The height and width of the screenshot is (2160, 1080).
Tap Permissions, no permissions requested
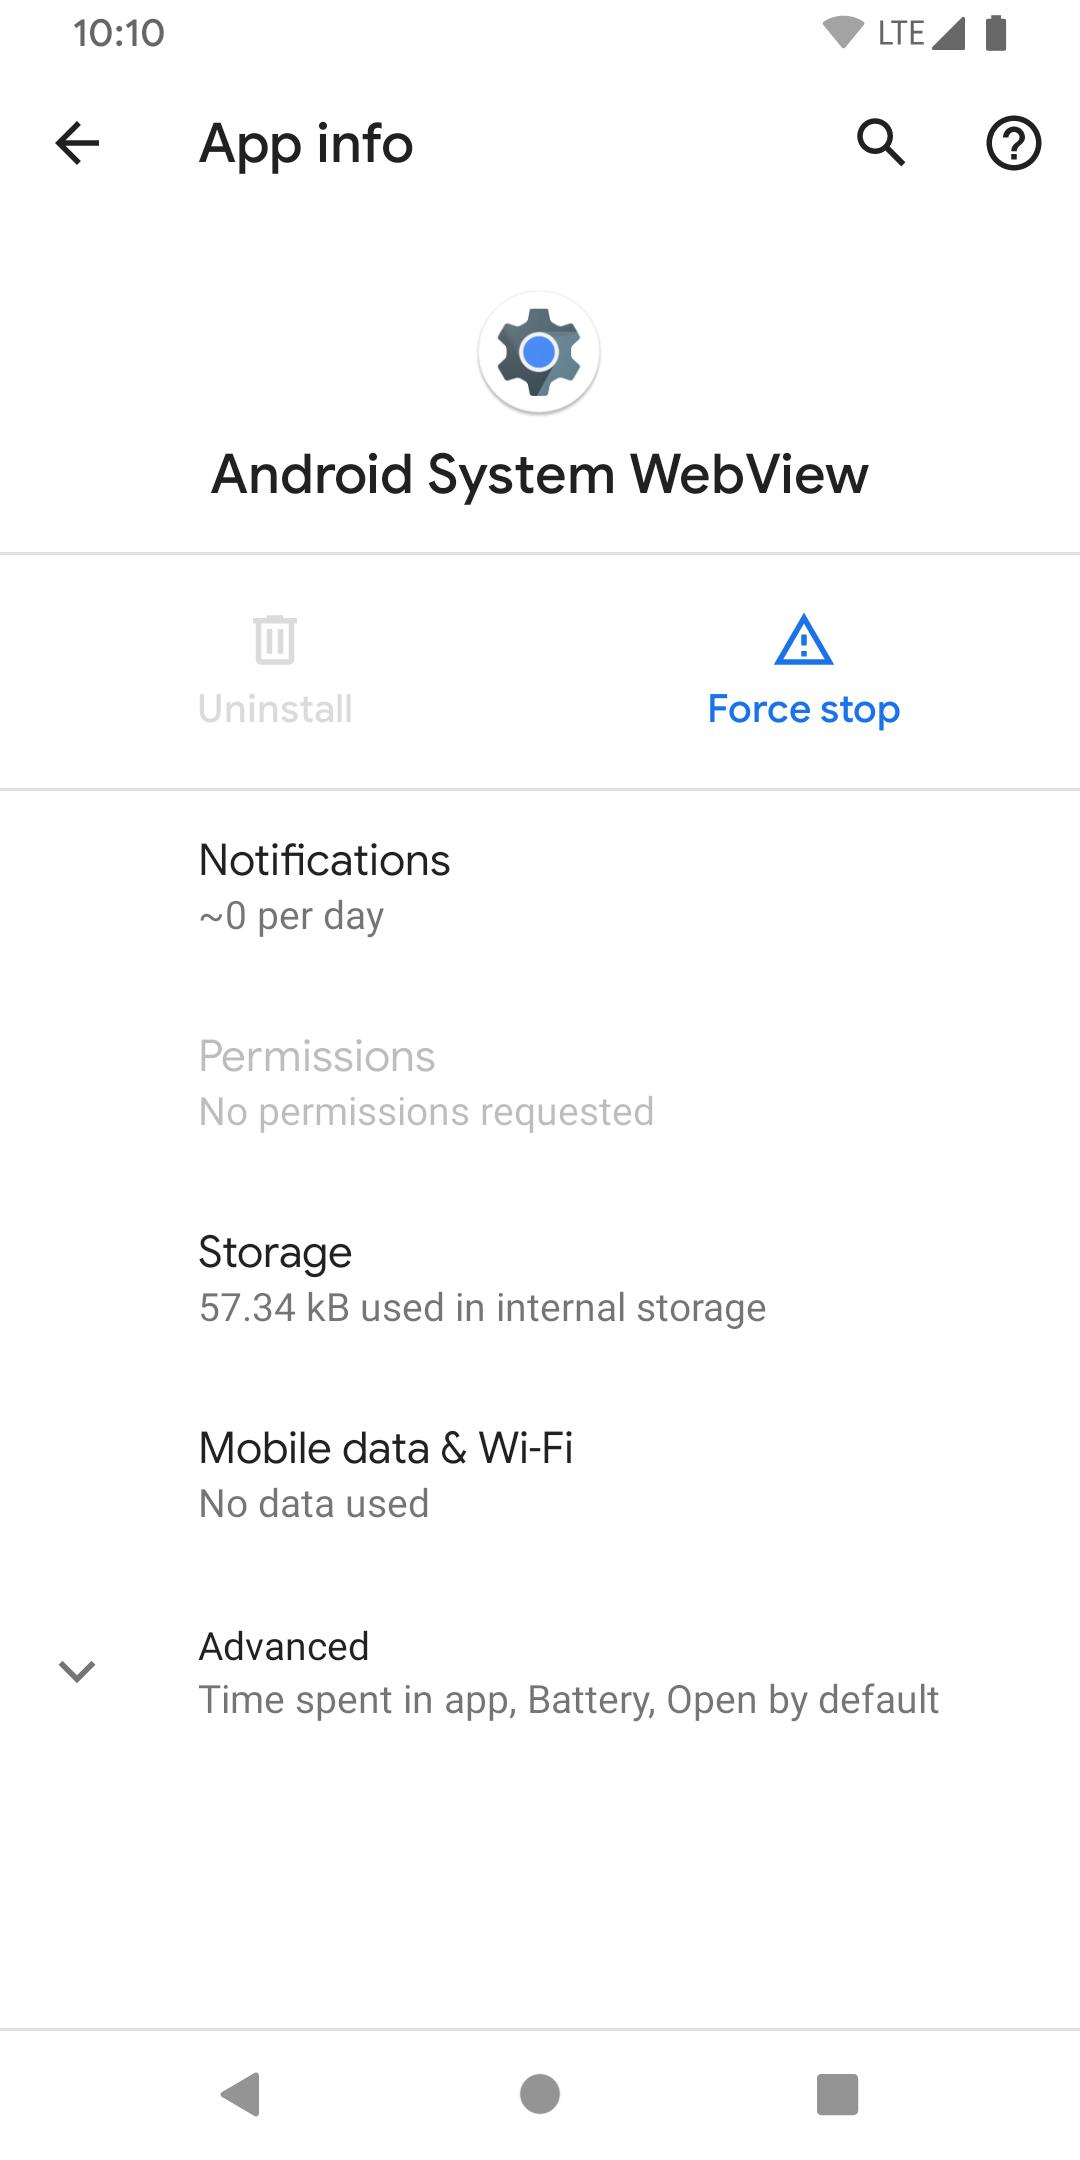point(540,1084)
